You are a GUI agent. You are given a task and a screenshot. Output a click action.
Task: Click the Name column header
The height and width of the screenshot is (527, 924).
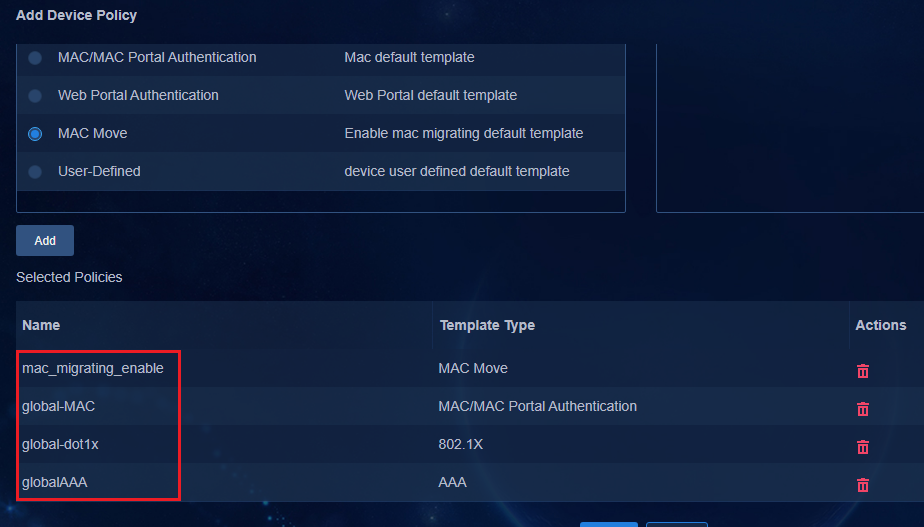(41, 325)
